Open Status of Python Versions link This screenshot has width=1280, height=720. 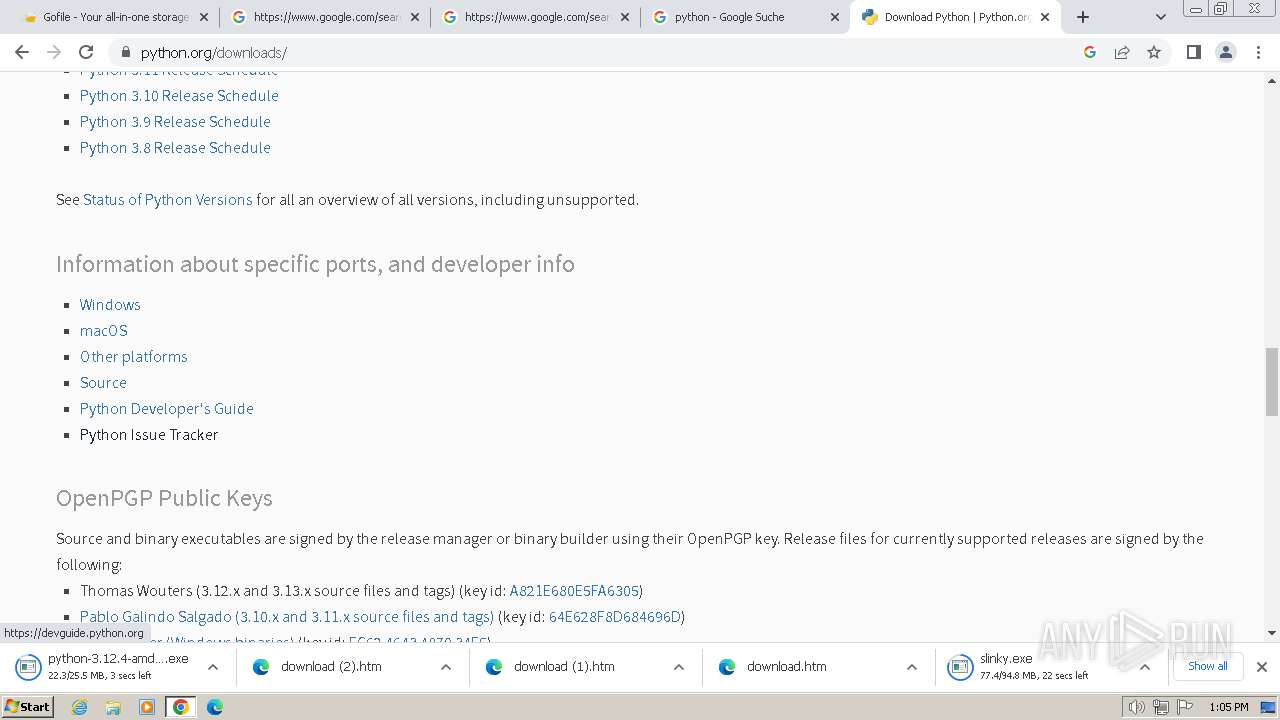168,200
